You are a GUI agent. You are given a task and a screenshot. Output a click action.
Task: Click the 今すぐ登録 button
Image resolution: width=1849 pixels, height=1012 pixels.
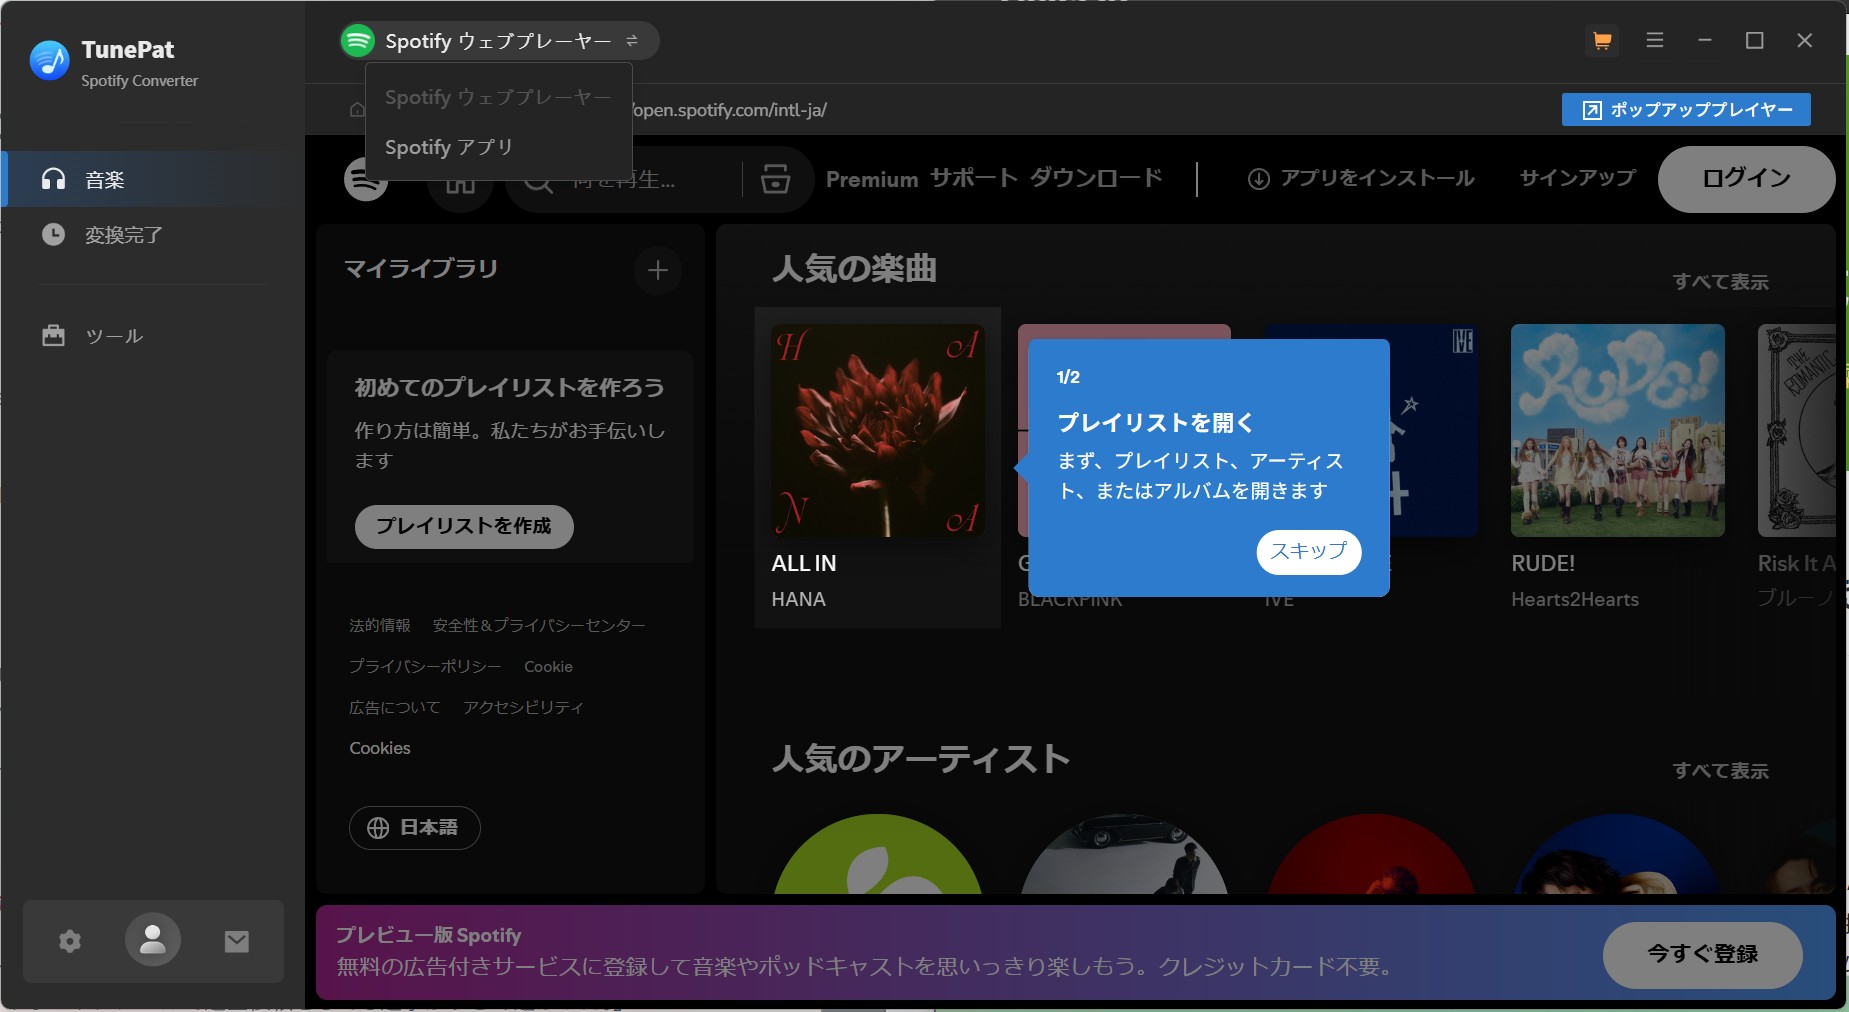1702,954
